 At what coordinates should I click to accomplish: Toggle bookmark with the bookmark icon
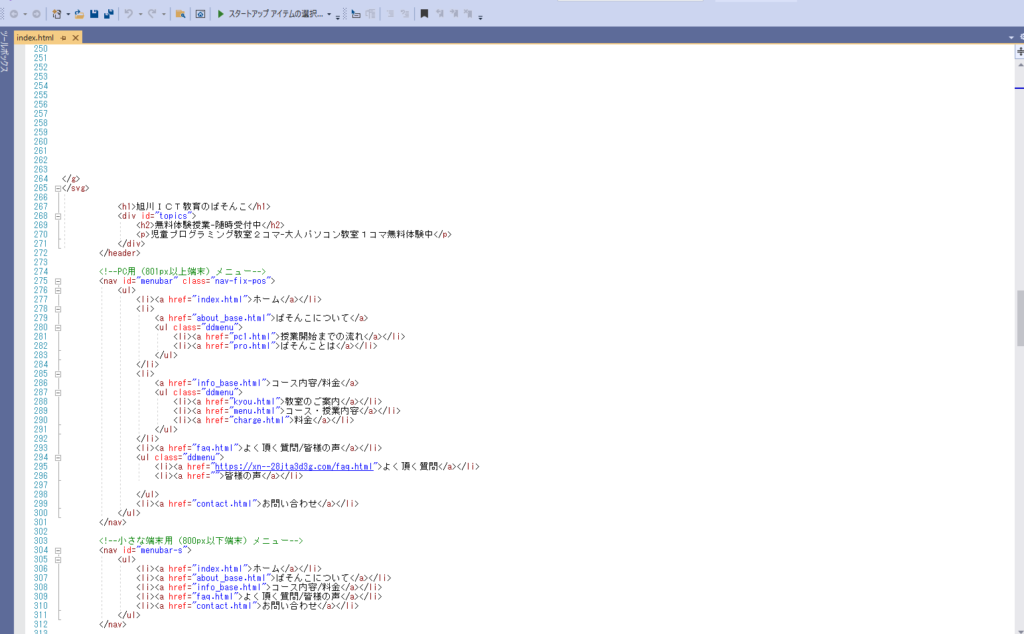(x=424, y=14)
